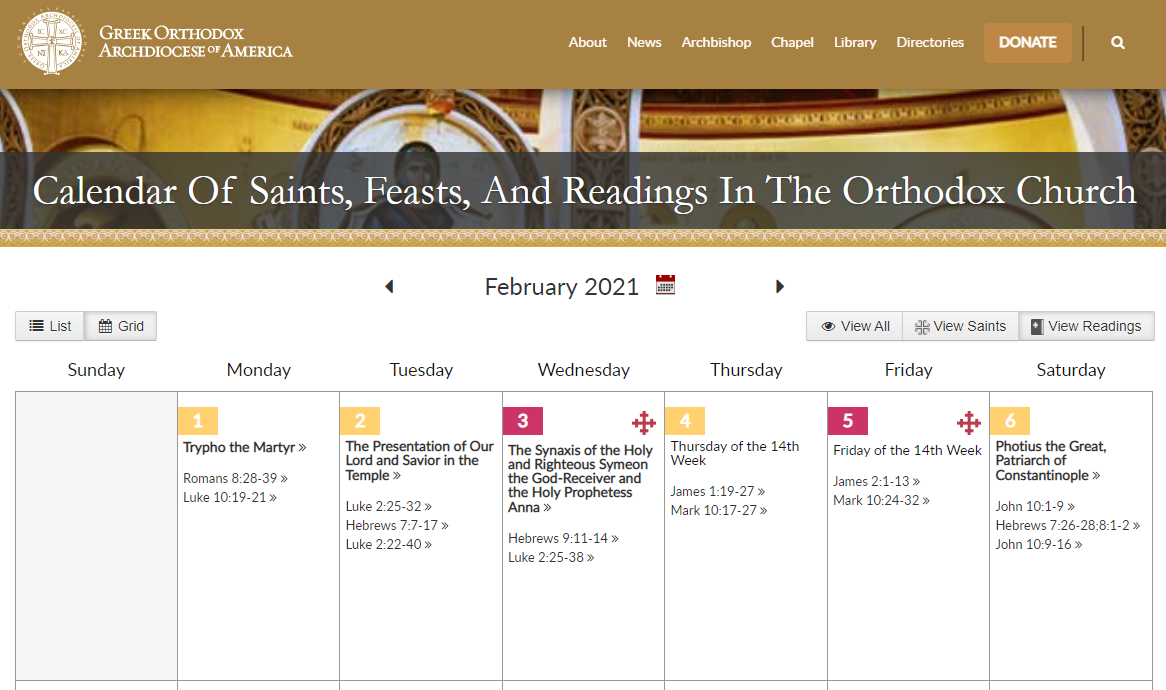The height and width of the screenshot is (690, 1166).
Task: Switch to List view
Action: click(x=50, y=326)
